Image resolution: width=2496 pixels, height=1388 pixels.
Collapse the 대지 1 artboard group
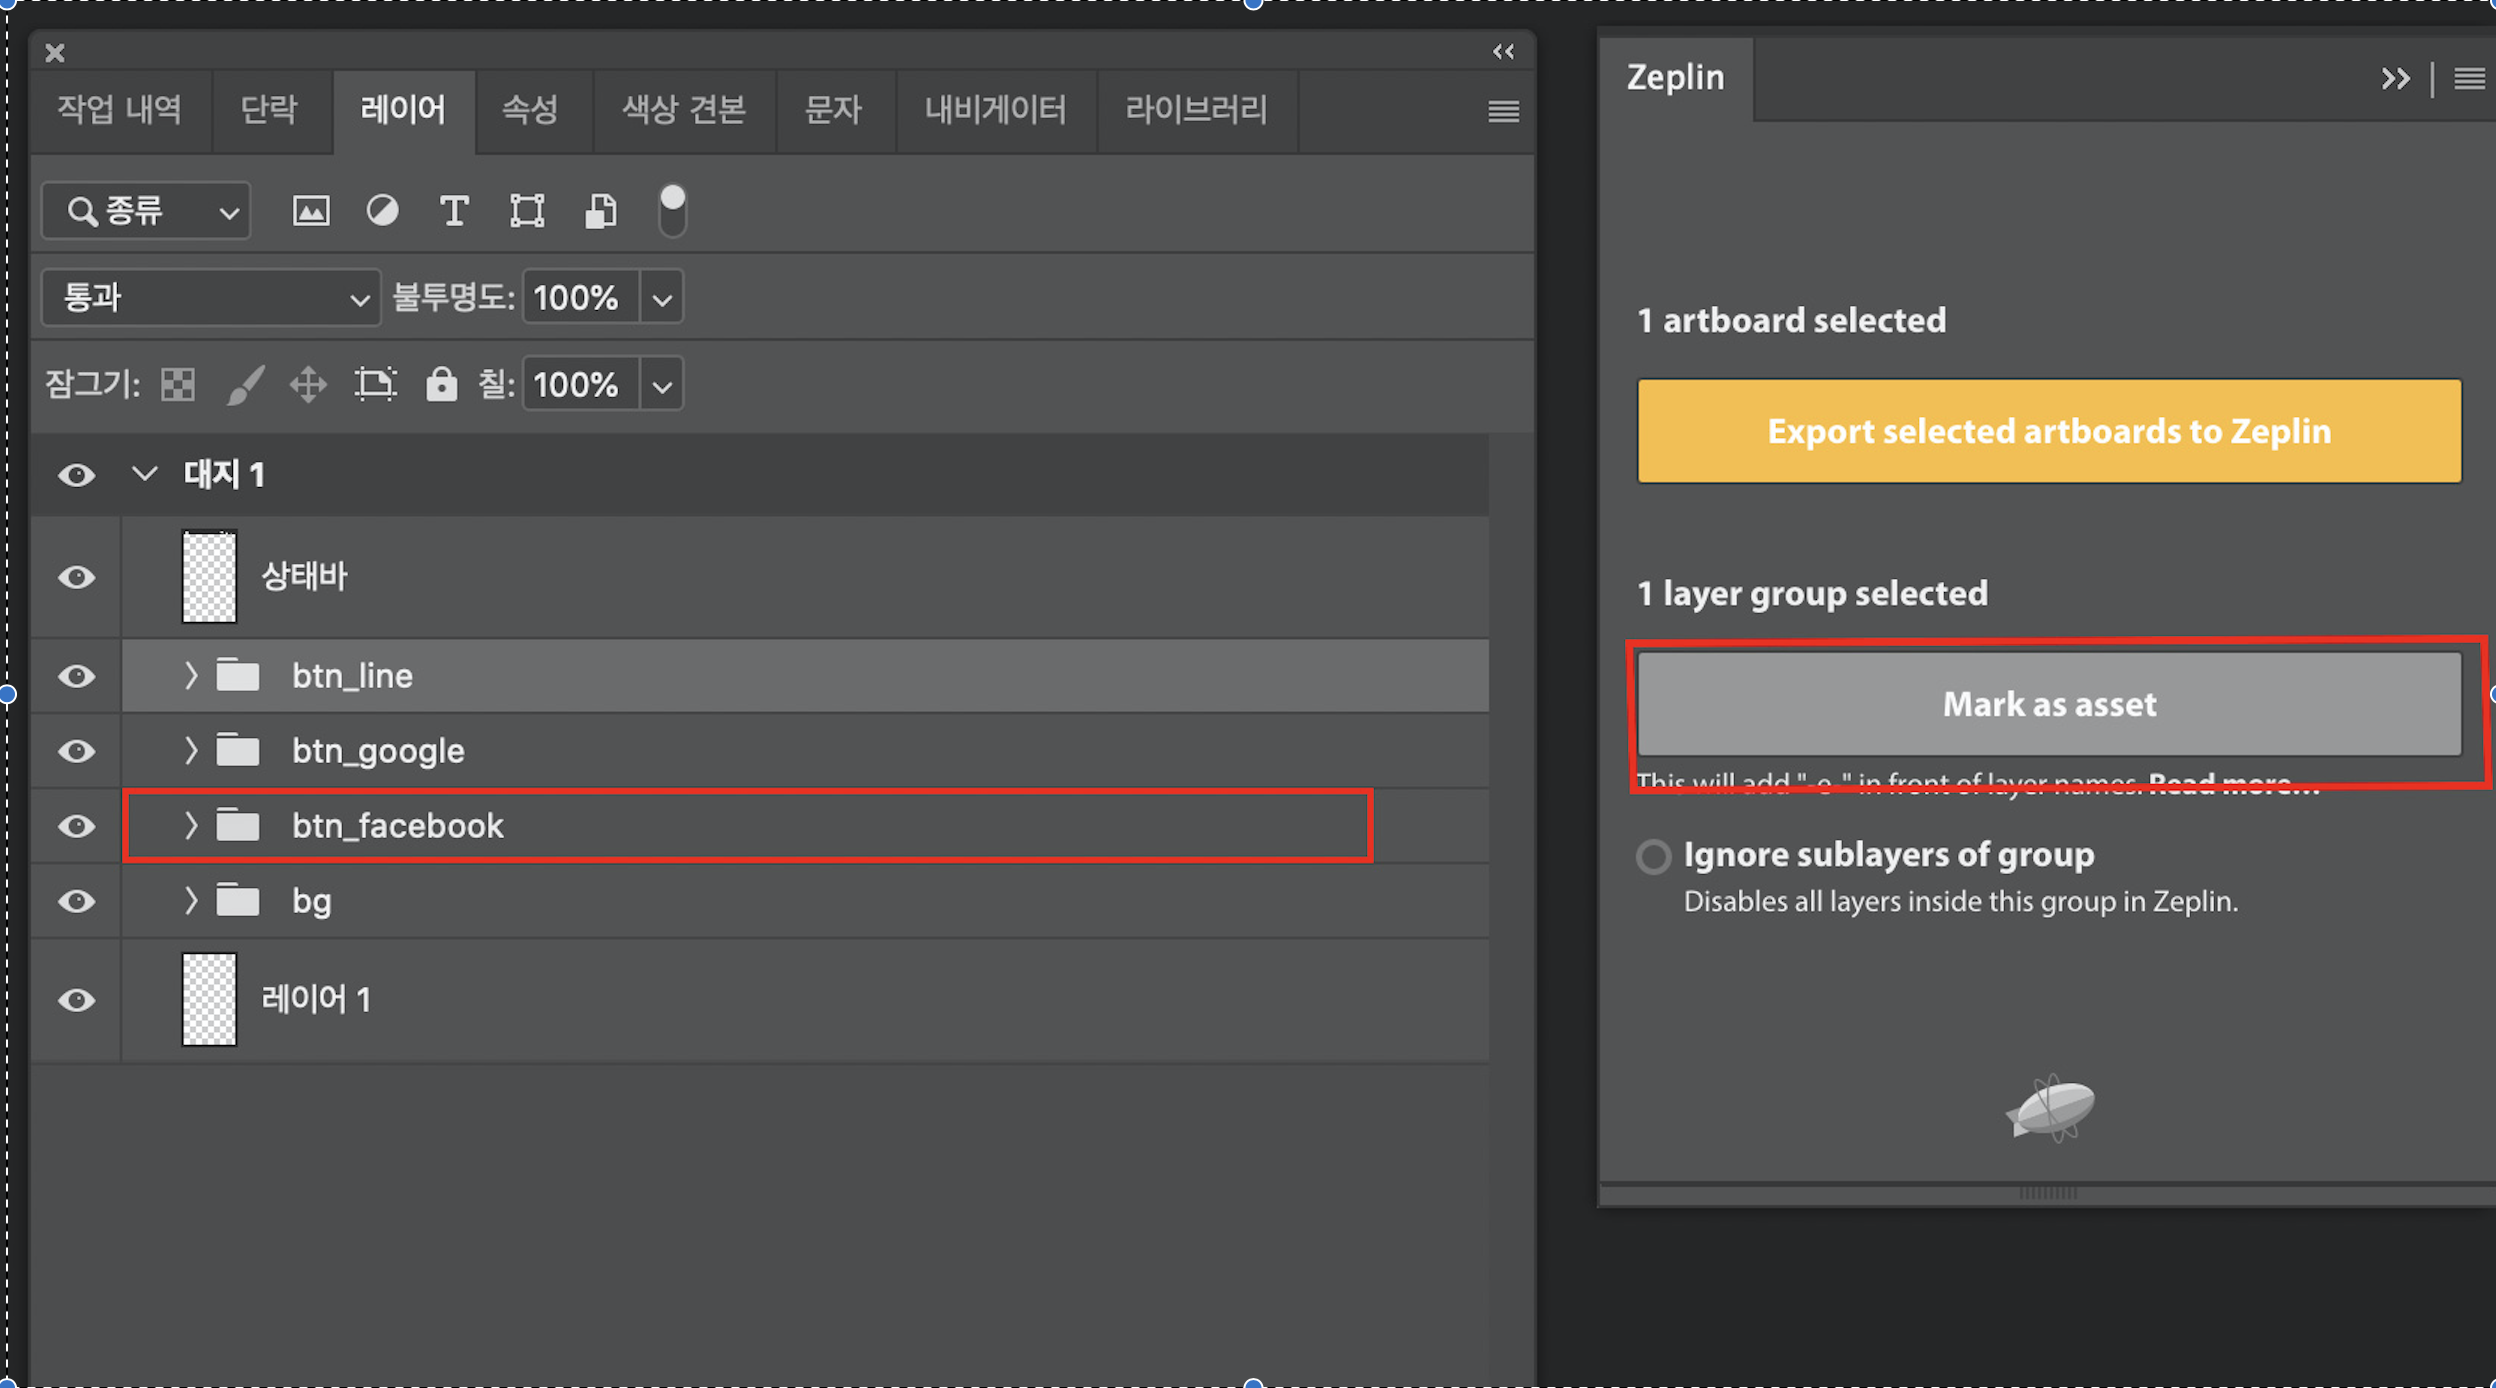pos(145,474)
